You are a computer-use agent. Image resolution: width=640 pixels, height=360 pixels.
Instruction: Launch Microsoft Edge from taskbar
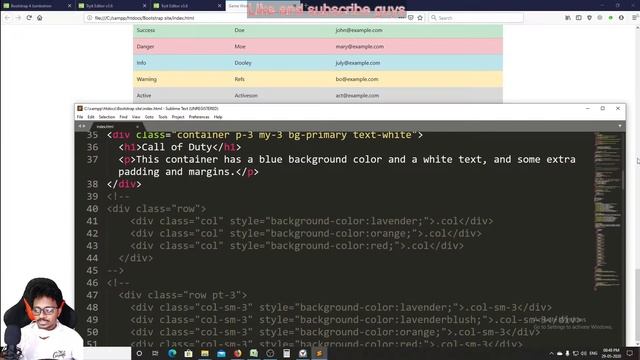(172, 353)
